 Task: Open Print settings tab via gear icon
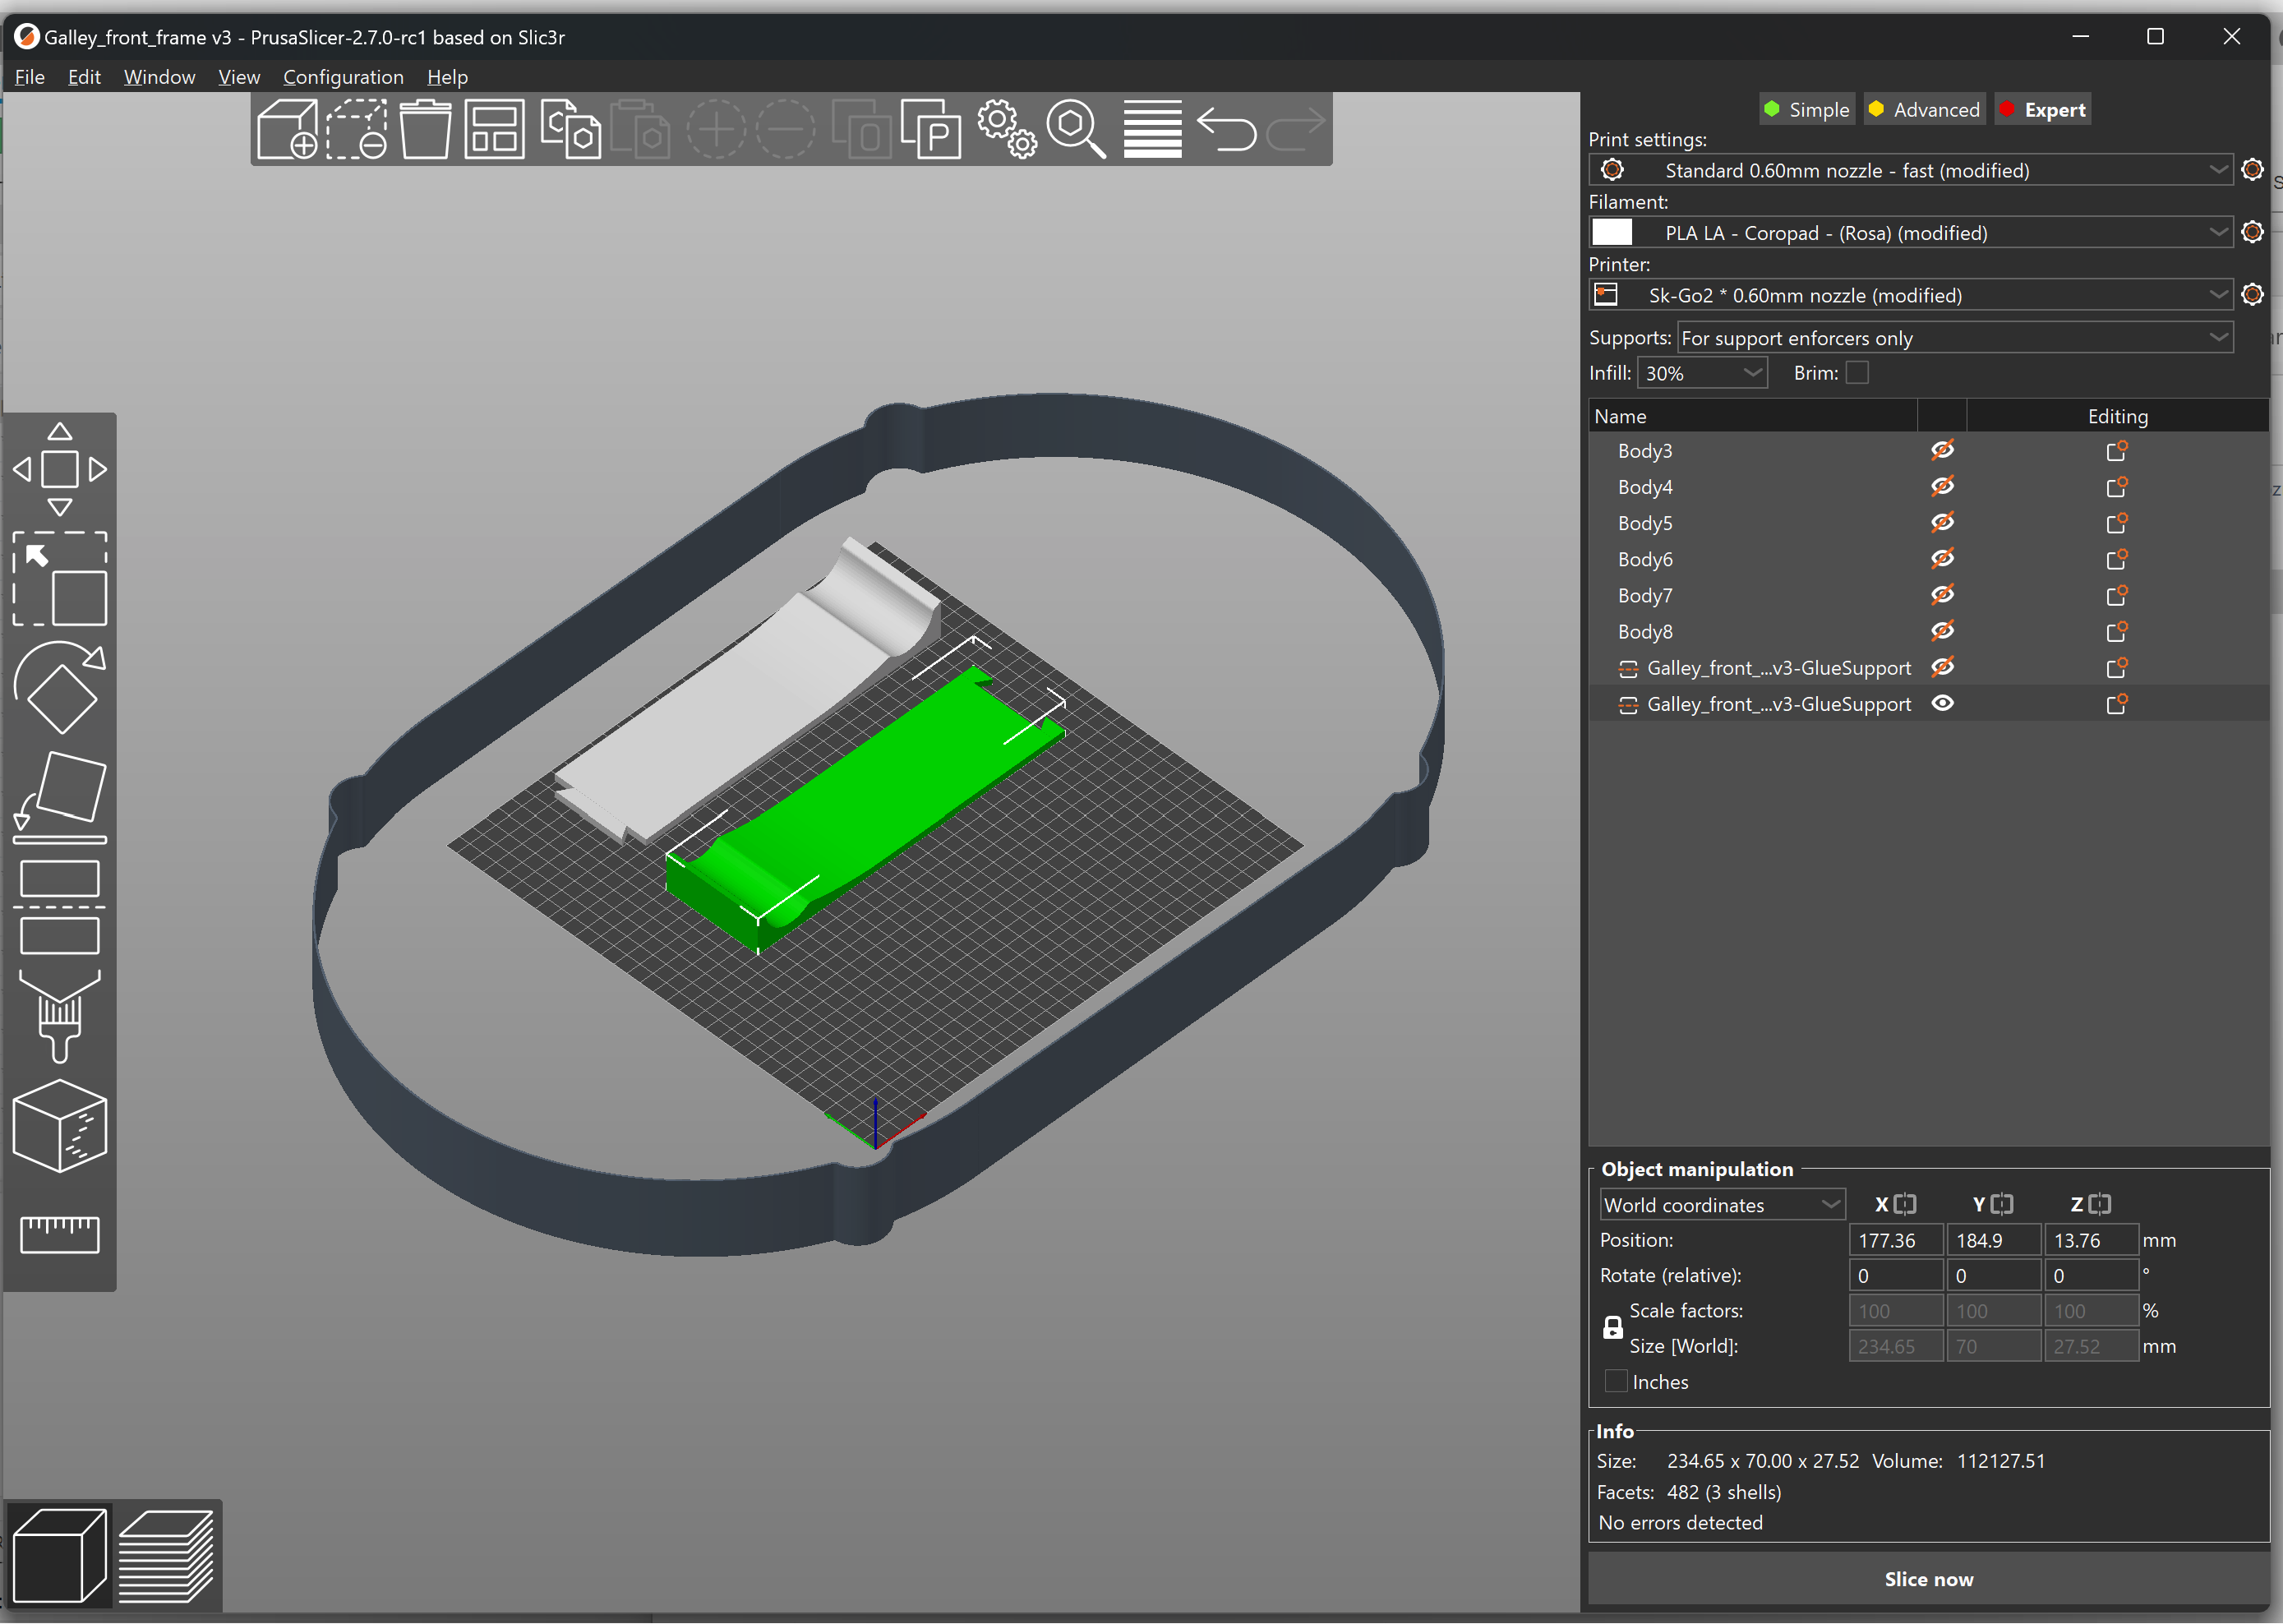pos(2252,170)
